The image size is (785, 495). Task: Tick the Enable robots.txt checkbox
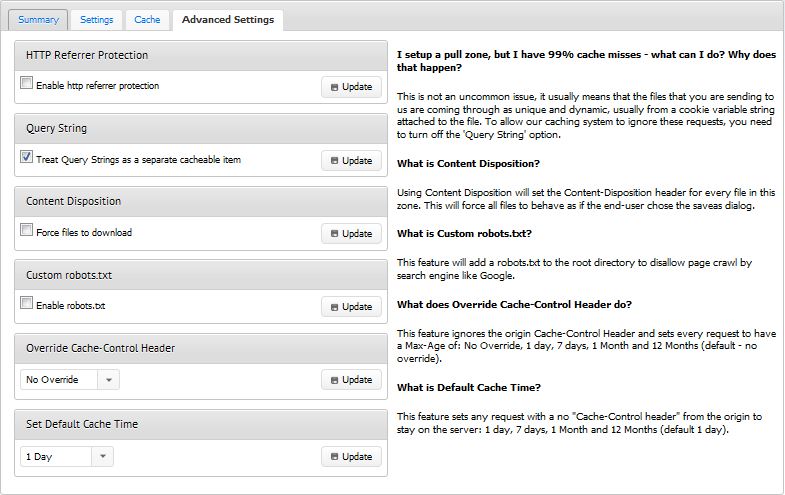[x=27, y=303]
